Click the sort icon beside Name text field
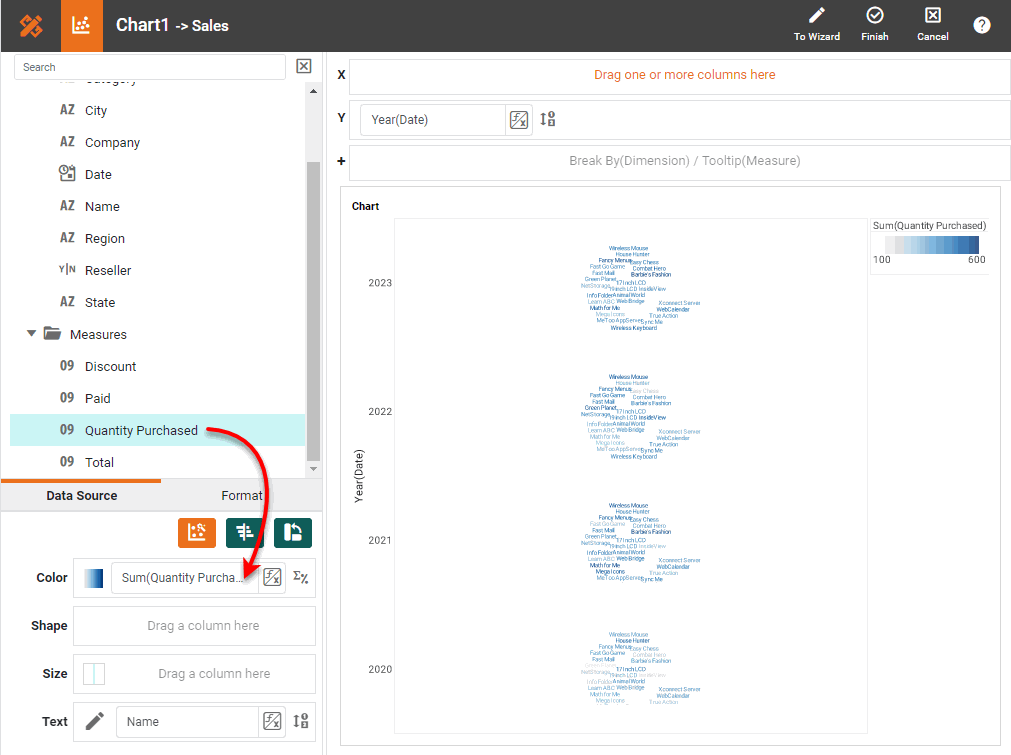The image size is (1011, 755). pyautogui.click(x=300, y=721)
